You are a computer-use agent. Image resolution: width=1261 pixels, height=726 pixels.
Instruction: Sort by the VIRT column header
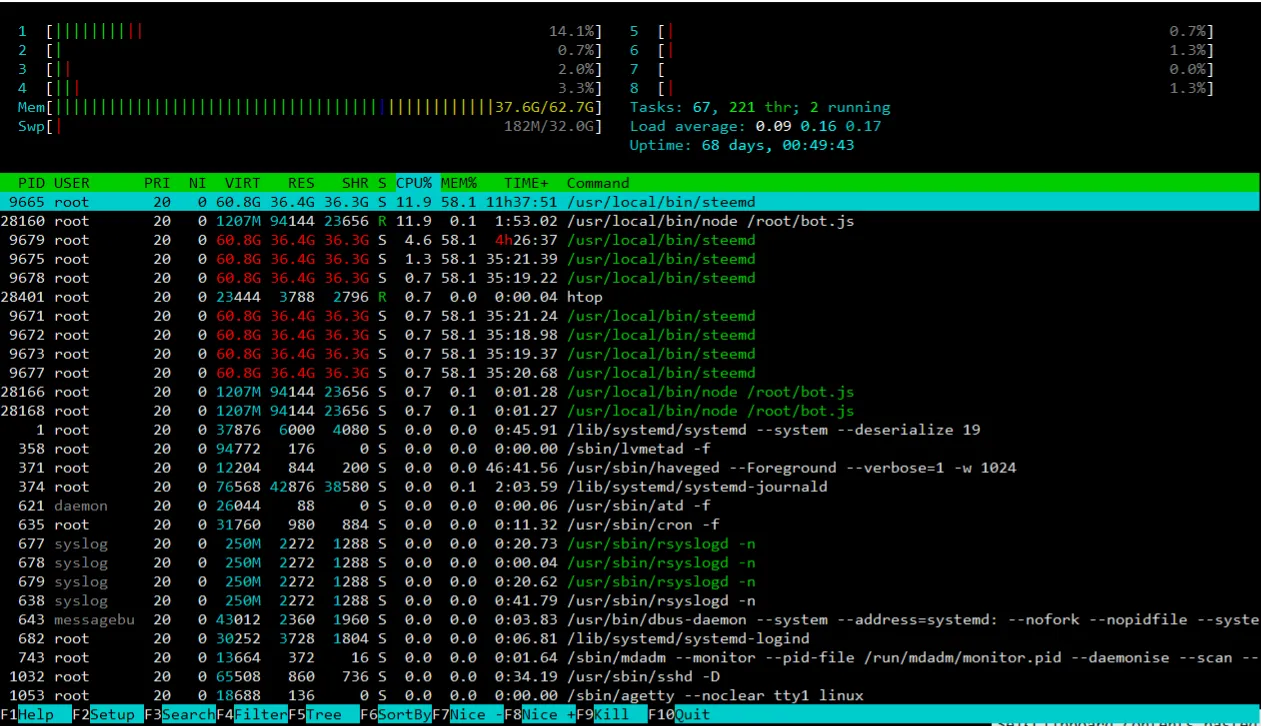coord(242,183)
